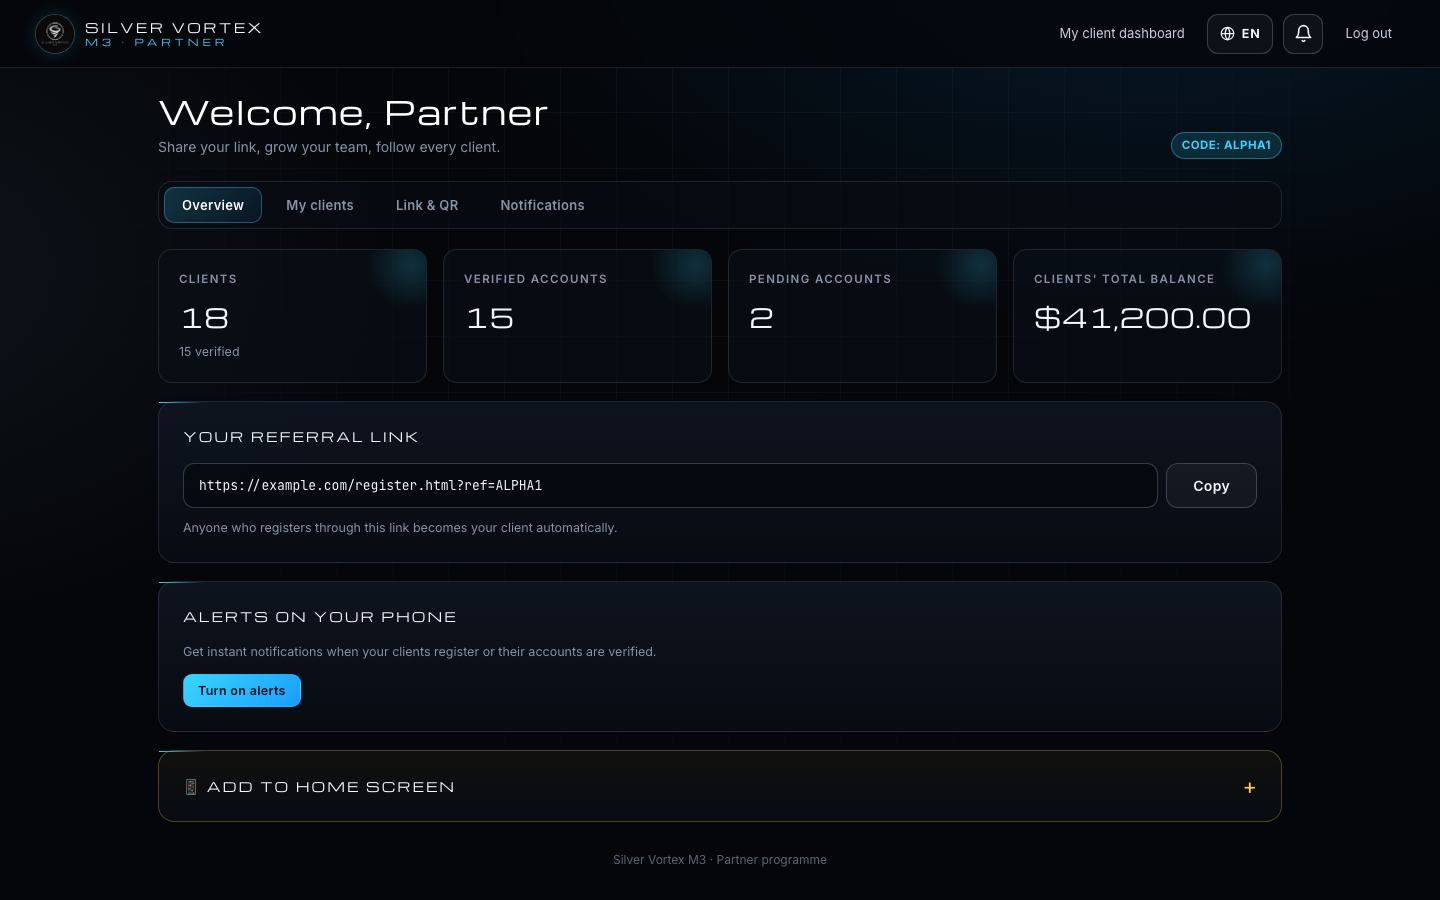Copy the referral link

click(1211, 485)
